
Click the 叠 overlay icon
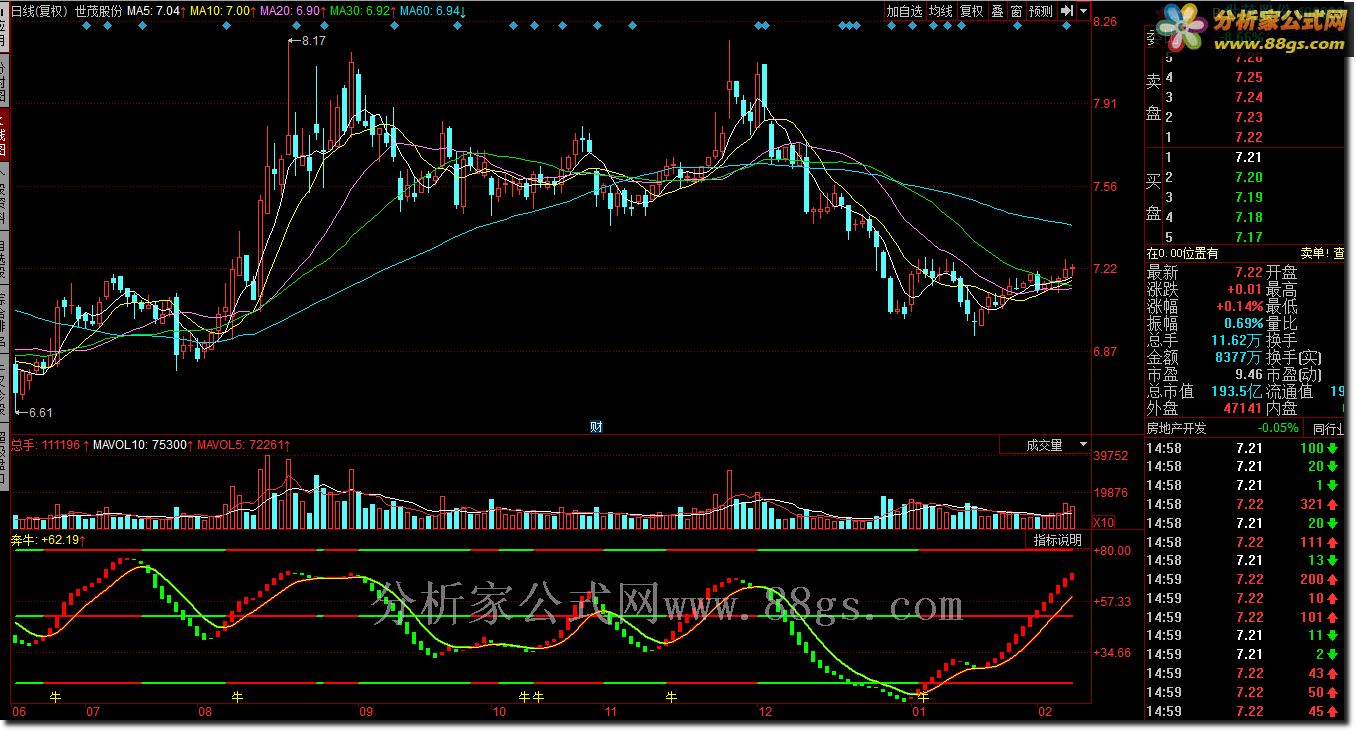coord(997,11)
